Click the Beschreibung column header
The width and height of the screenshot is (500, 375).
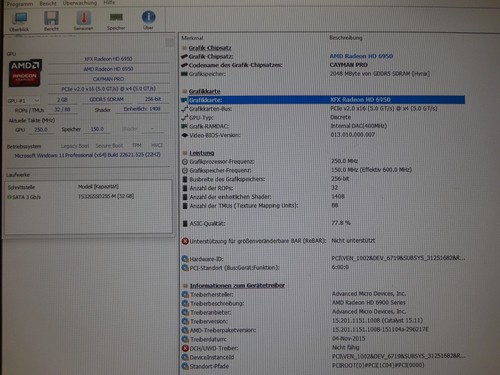346,38
